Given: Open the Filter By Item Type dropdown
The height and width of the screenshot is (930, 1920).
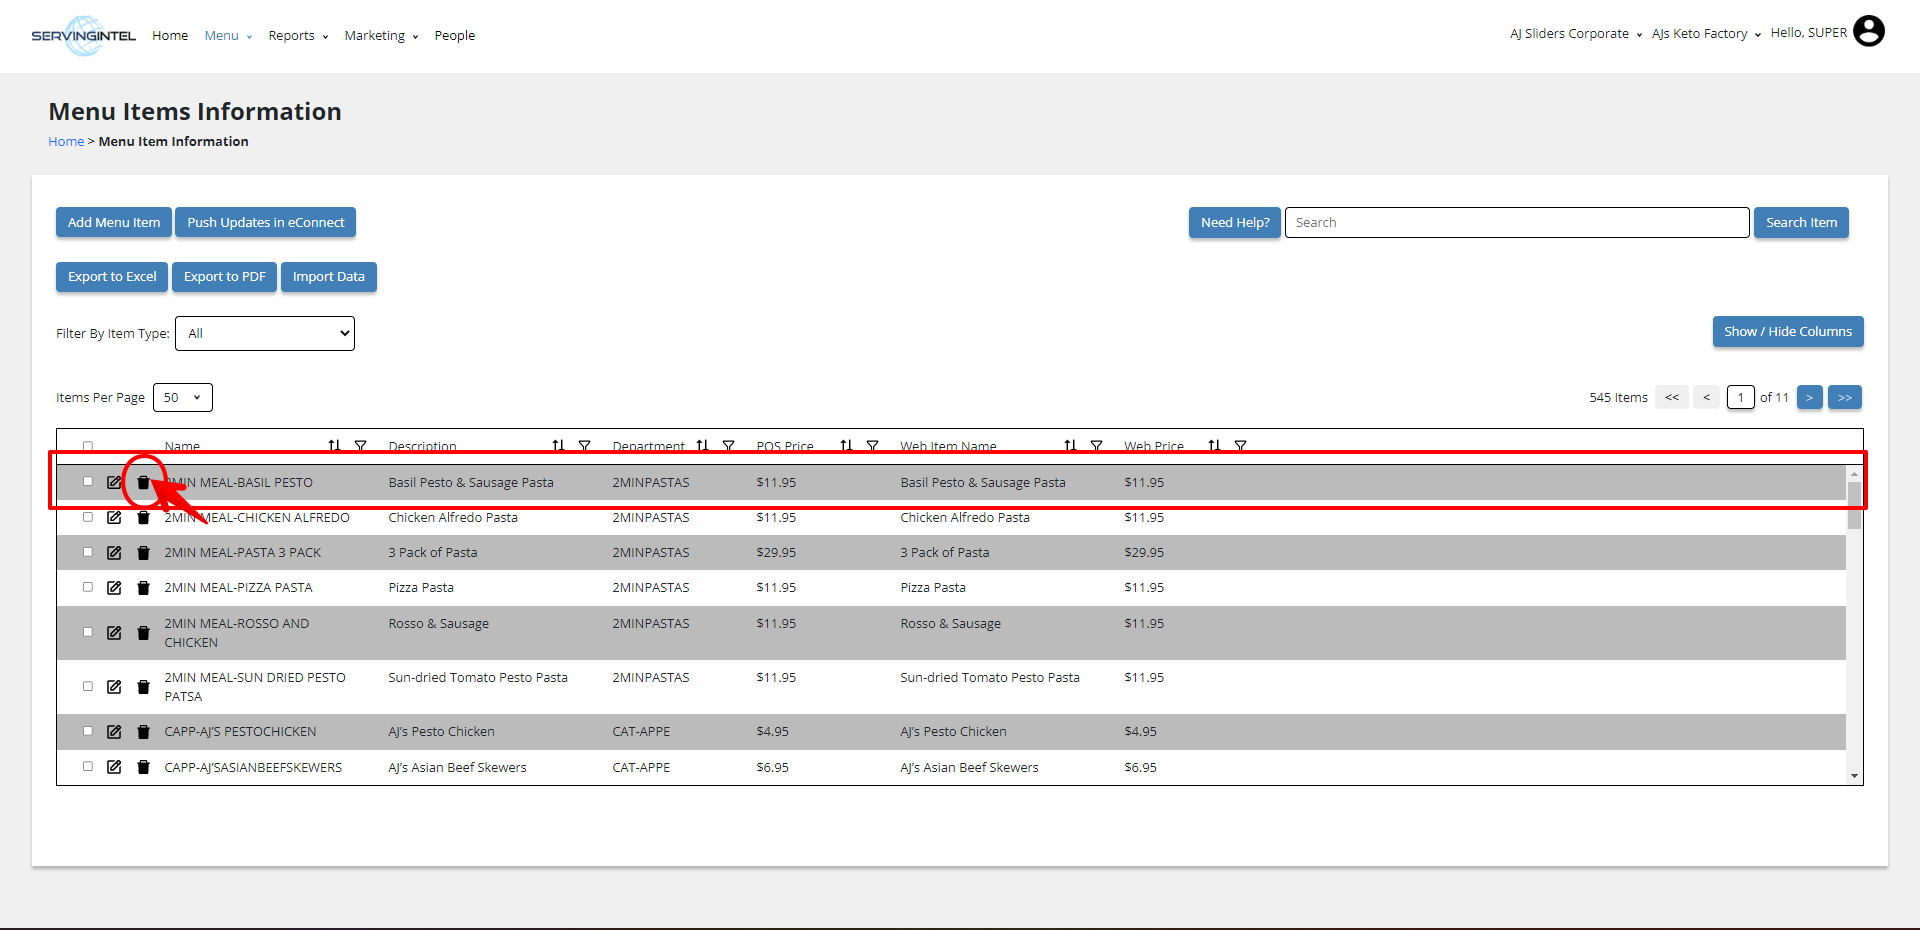Looking at the screenshot, I should [x=265, y=334].
